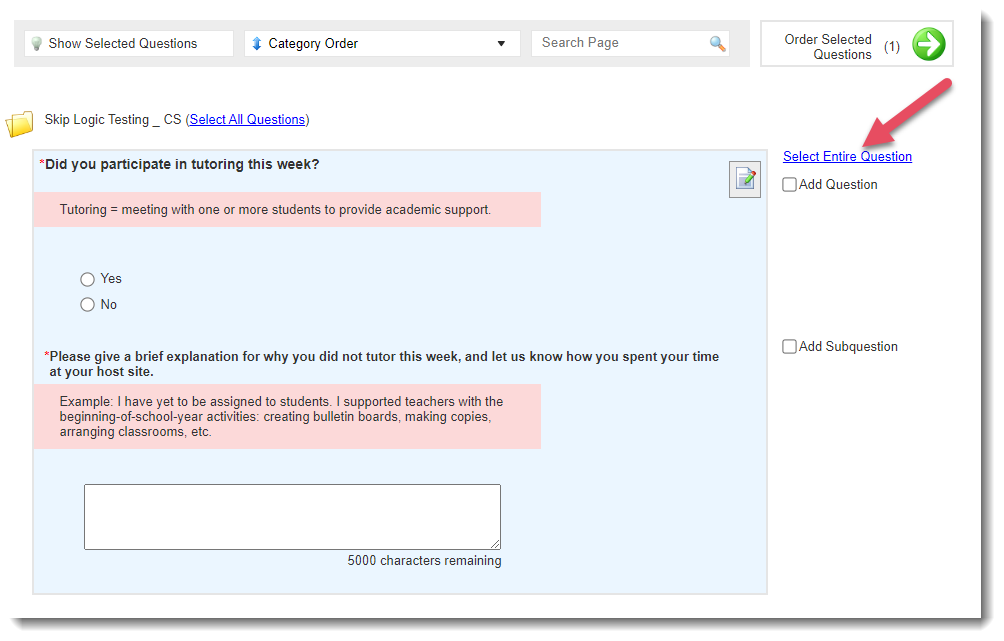Click the 'Tutoring = meeting with one' help text
Screen dimensions: 1004x641
click(275, 209)
